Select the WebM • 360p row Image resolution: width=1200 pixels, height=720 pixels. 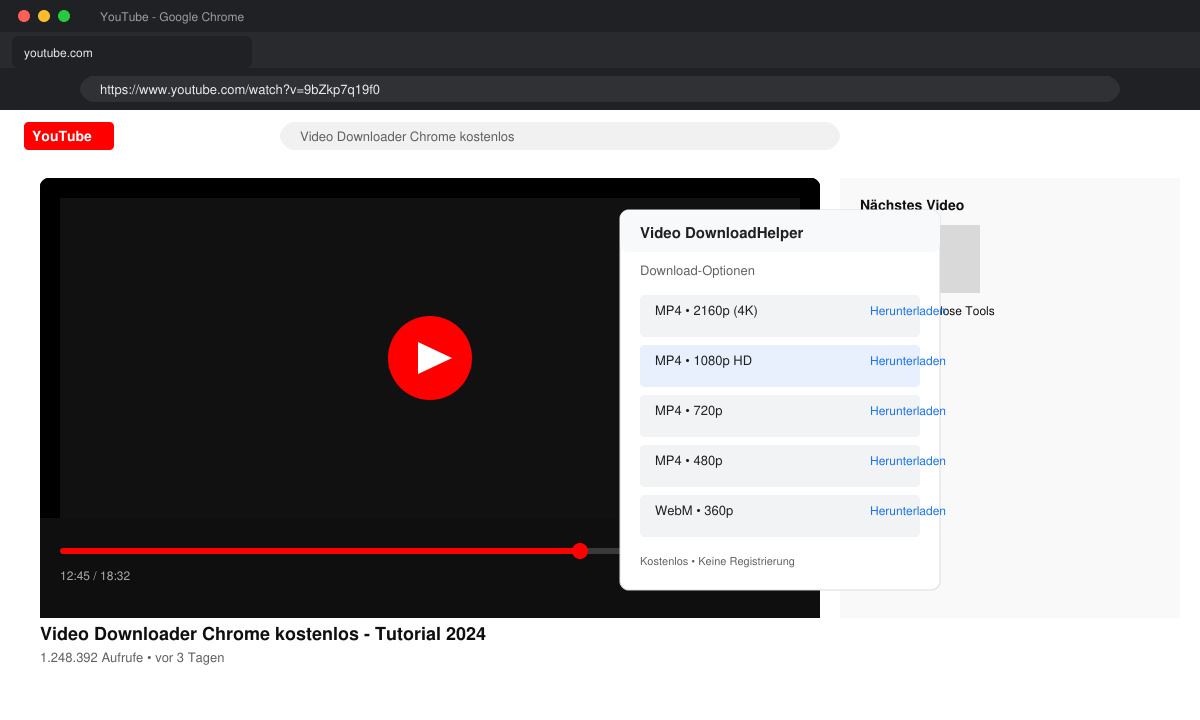pyautogui.click(x=780, y=516)
